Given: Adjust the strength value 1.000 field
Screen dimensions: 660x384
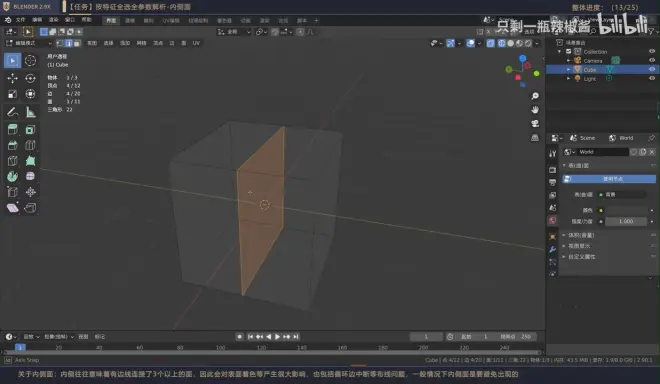Looking at the screenshot, I should coord(626,221).
